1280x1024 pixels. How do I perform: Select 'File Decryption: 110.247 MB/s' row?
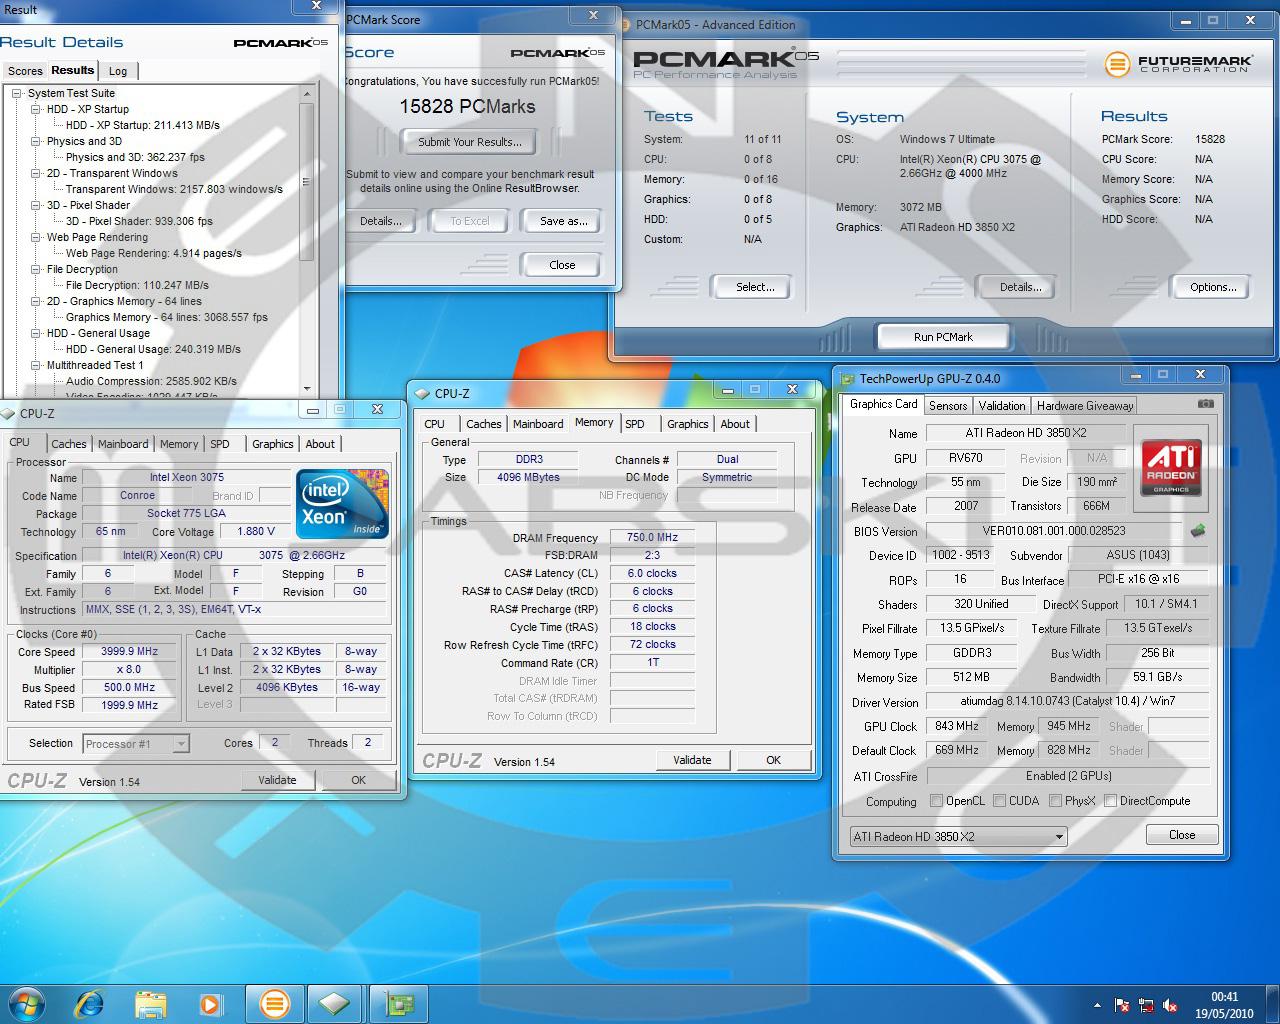pyautogui.click(x=137, y=285)
